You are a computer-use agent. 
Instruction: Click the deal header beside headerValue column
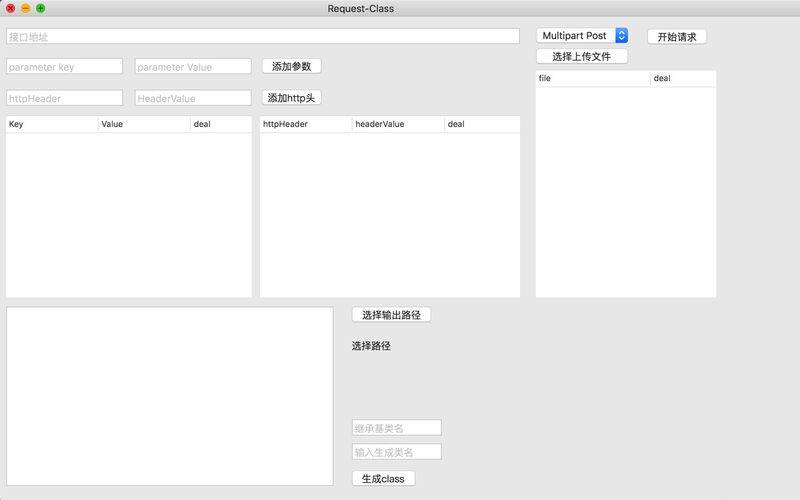point(482,124)
